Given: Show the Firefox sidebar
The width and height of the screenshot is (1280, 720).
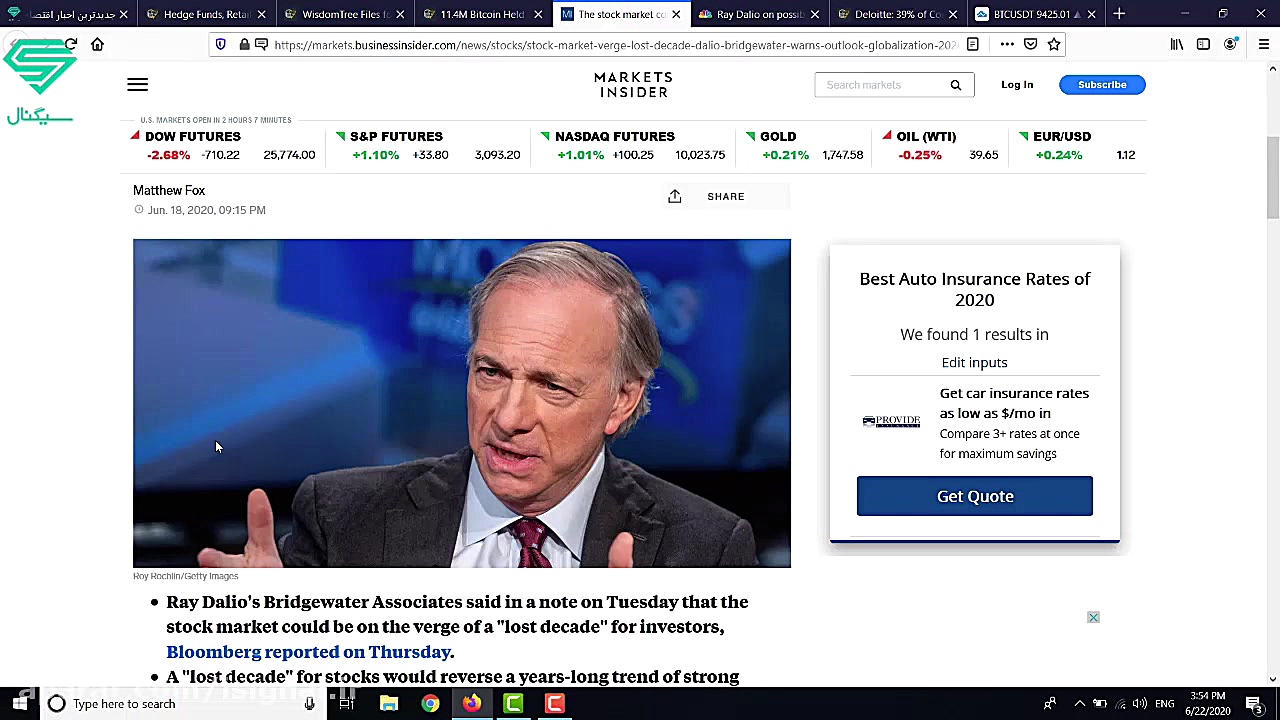Looking at the screenshot, I should click(1203, 44).
